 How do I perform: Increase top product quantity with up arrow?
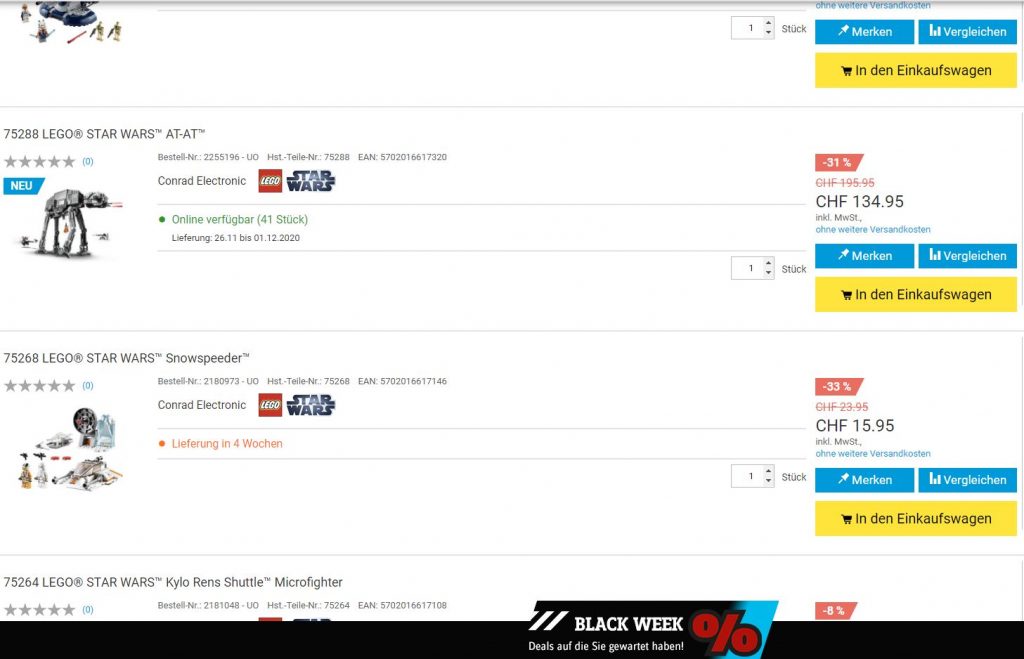(769, 23)
